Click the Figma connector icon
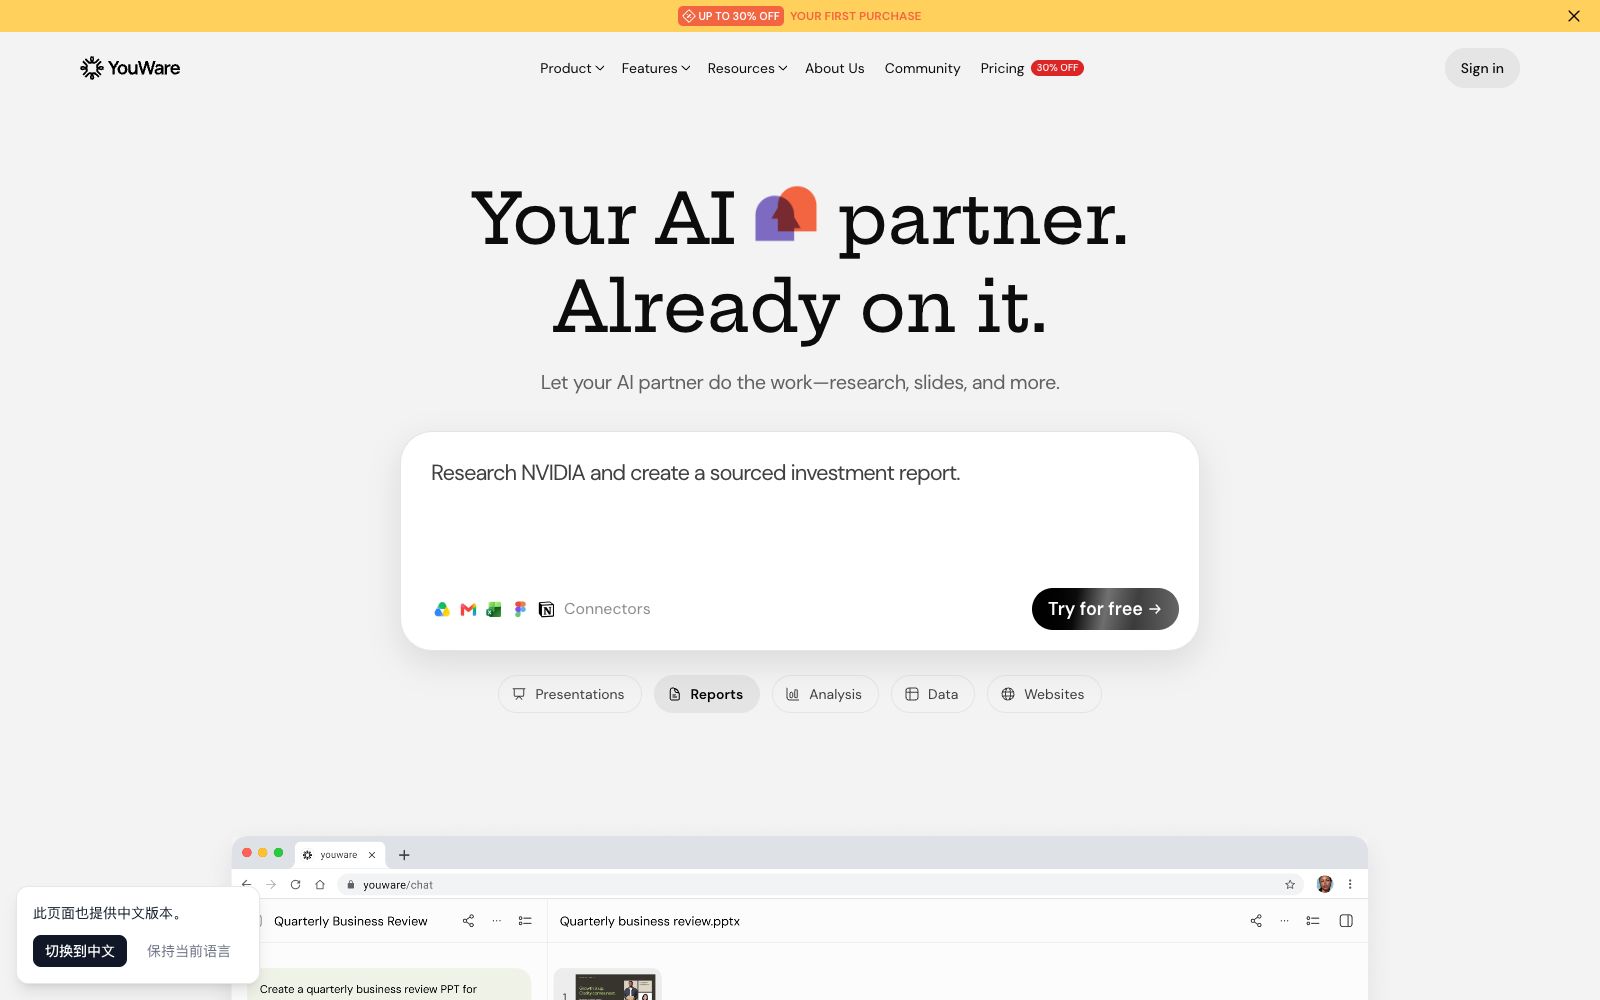 click(x=520, y=609)
